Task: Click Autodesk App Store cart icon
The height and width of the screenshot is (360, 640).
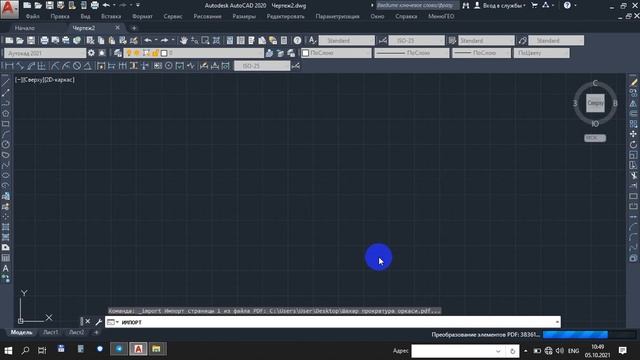Action: tap(534, 5)
